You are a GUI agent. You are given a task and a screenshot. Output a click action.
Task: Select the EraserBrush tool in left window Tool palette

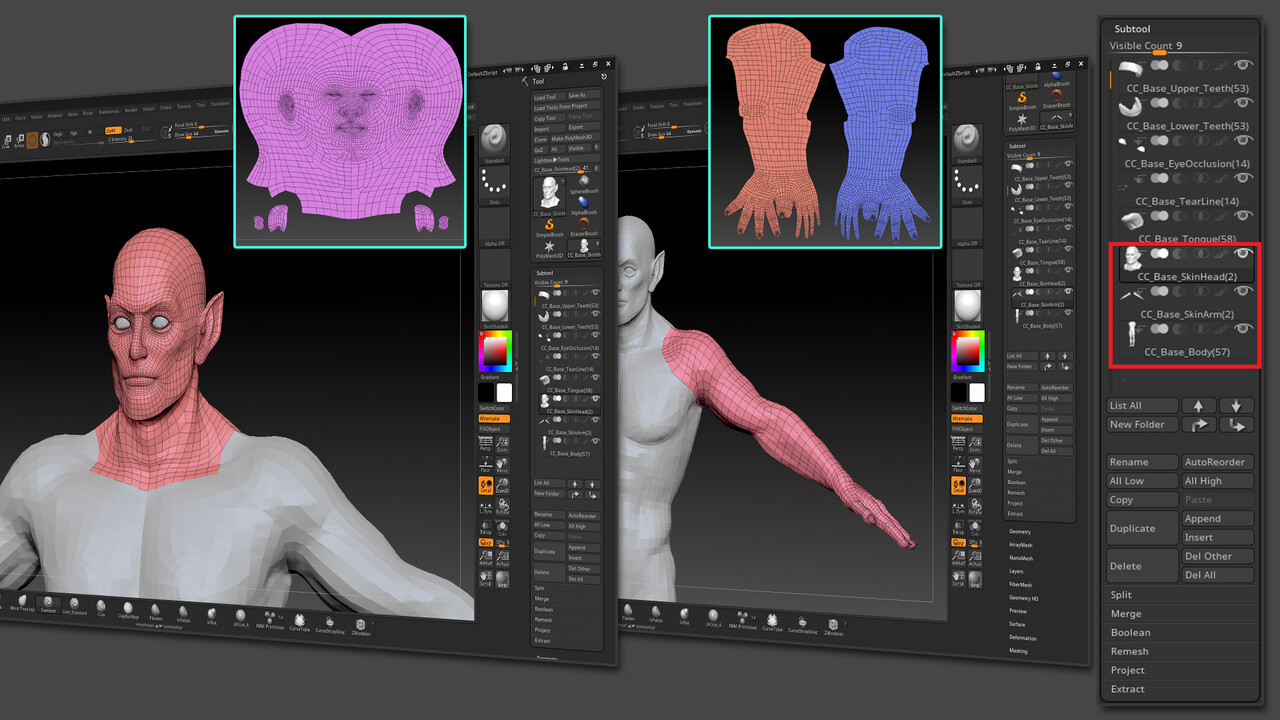tap(584, 226)
